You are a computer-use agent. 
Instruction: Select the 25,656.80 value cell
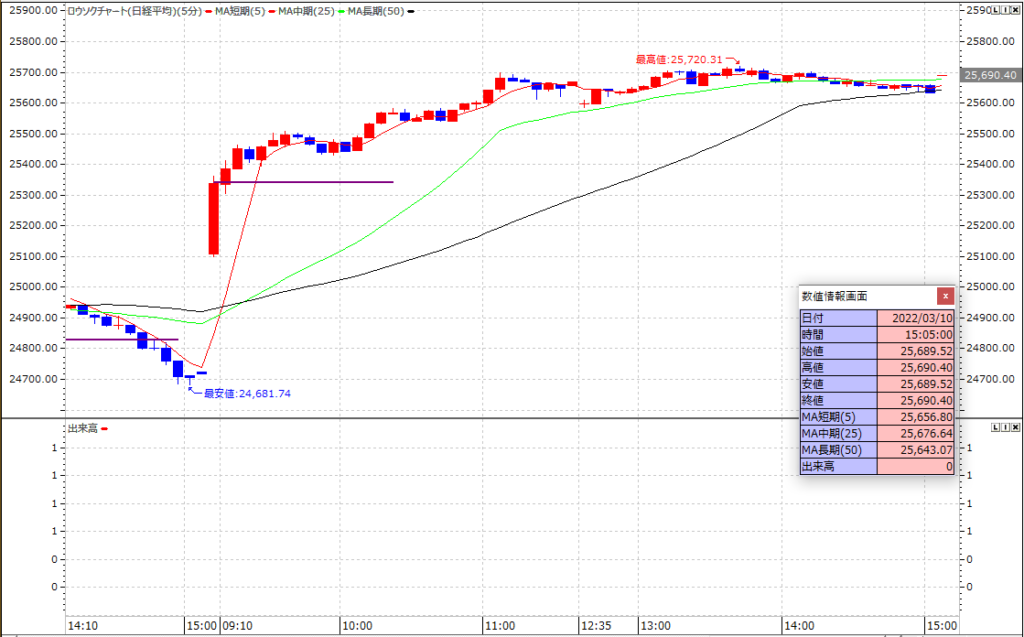click(916, 417)
